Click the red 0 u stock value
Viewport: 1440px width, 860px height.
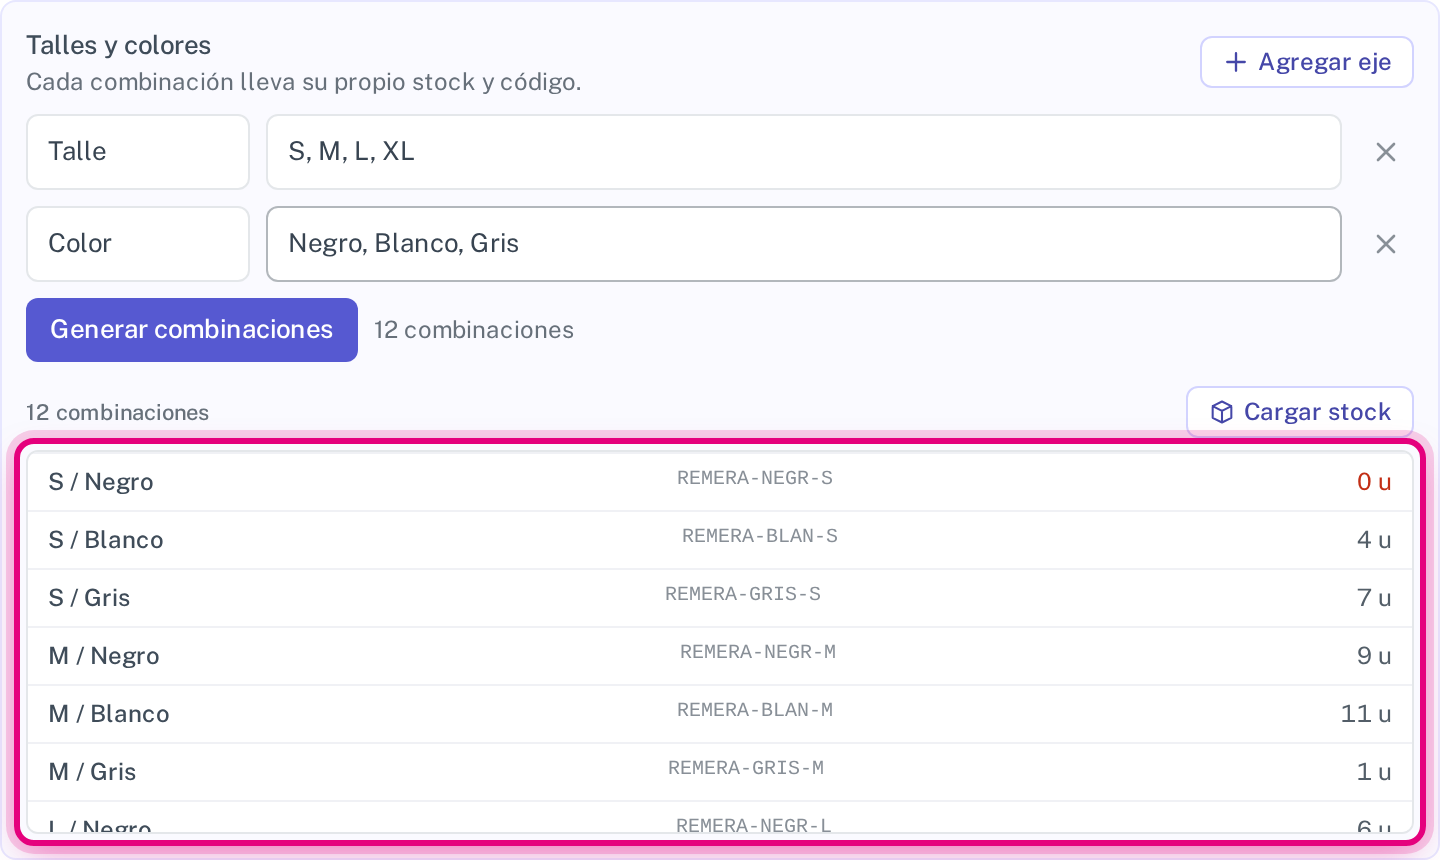(x=1374, y=482)
